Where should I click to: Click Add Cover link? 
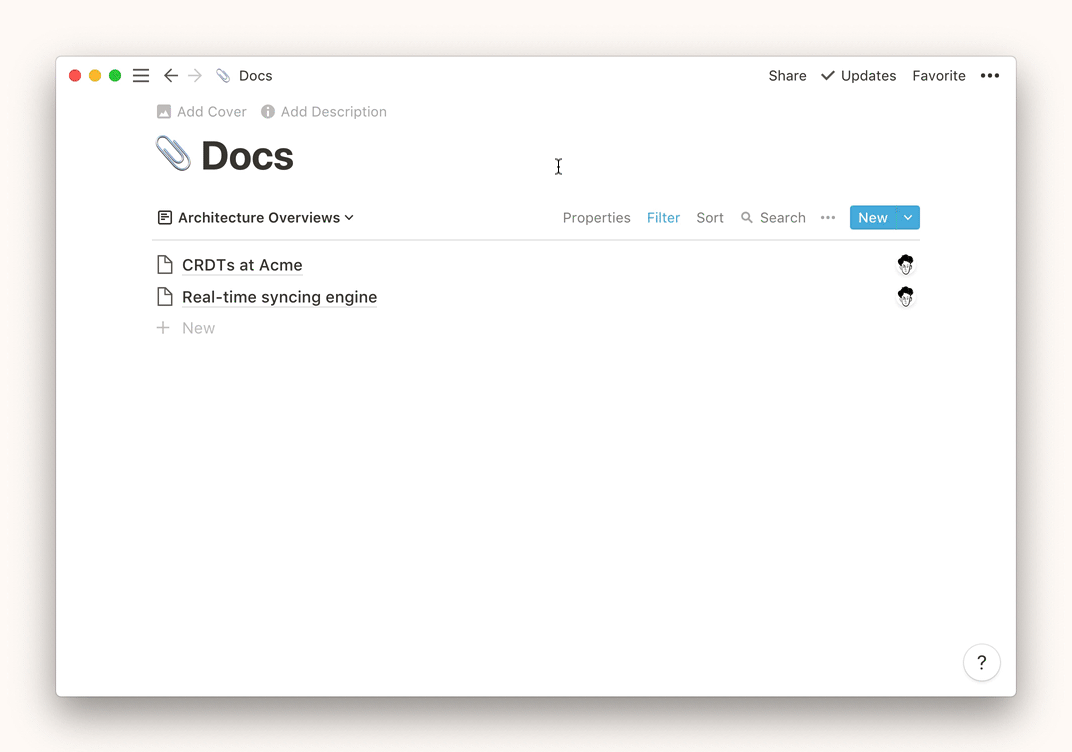click(x=202, y=112)
